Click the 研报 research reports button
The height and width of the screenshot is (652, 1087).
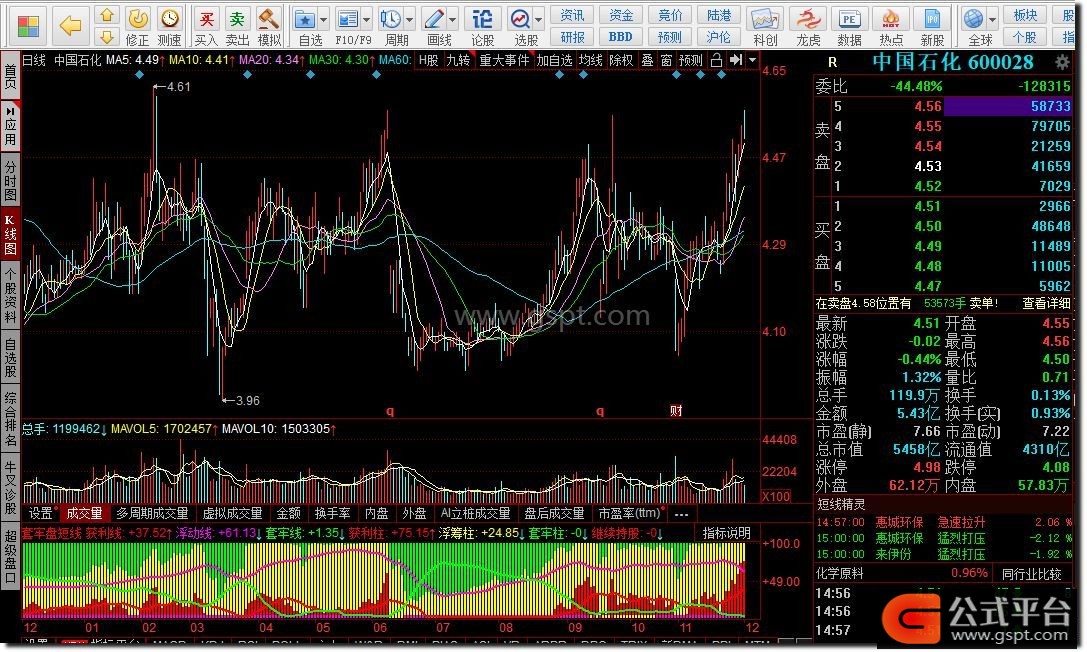pos(572,37)
